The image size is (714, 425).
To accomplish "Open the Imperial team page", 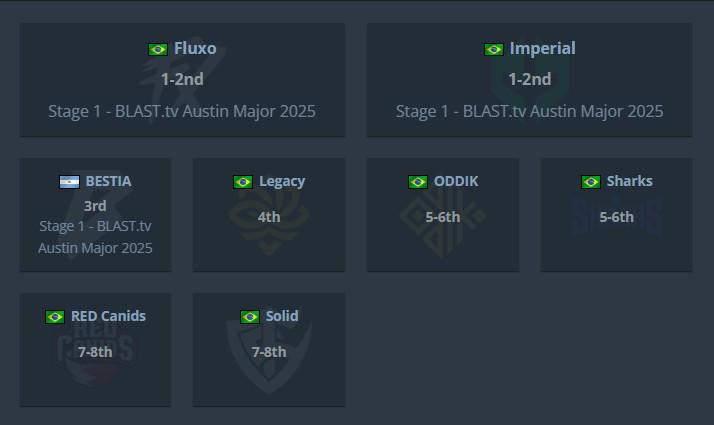I will coord(542,48).
